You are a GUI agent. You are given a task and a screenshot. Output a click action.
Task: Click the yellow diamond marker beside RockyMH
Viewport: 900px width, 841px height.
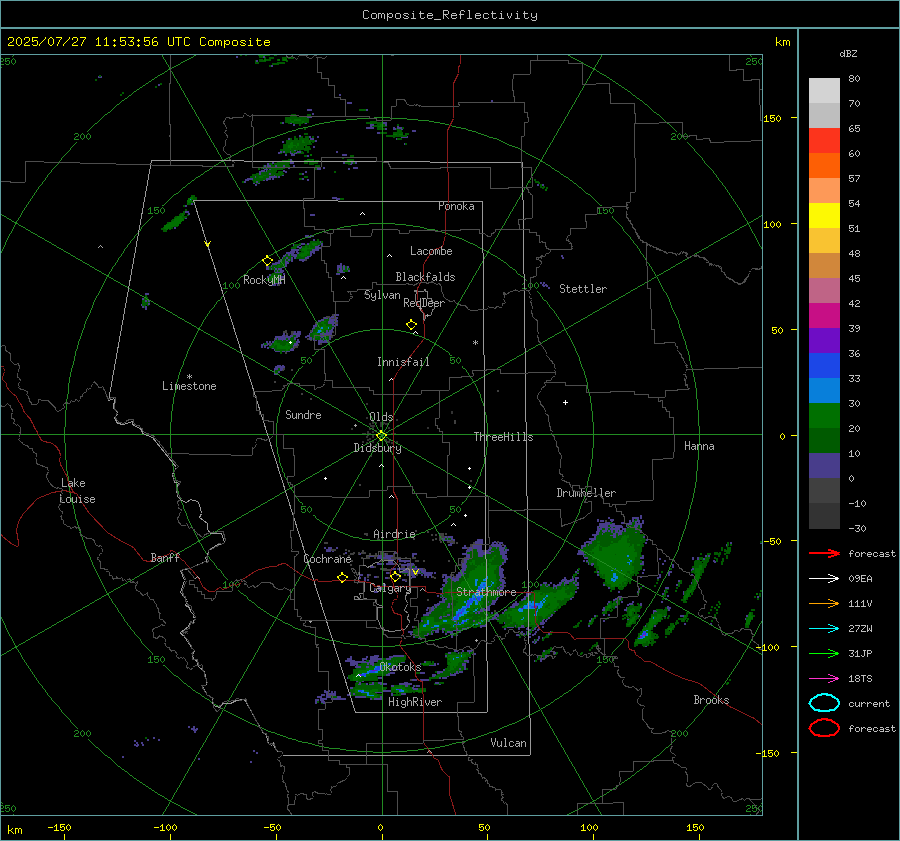click(267, 261)
